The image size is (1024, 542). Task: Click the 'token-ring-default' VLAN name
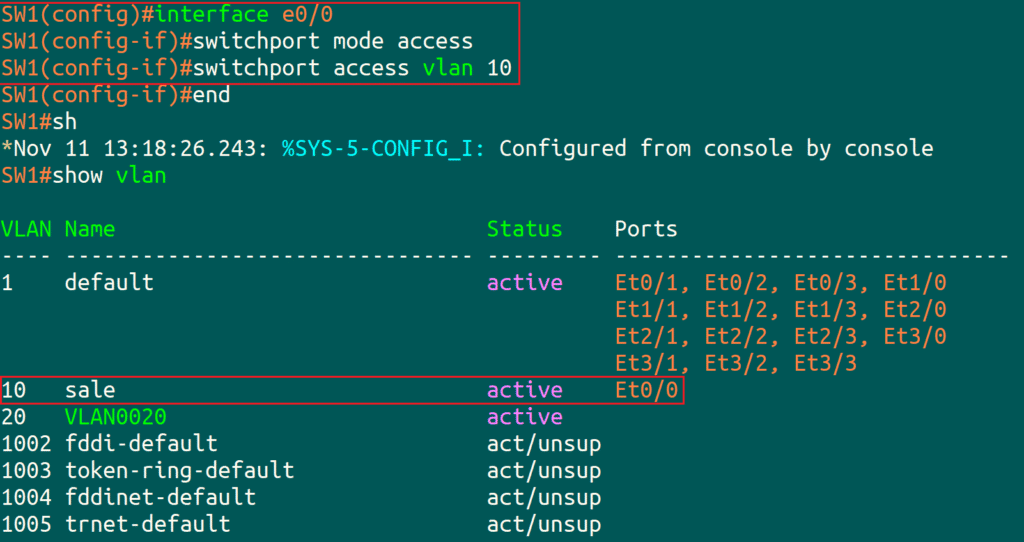(x=179, y=470)
